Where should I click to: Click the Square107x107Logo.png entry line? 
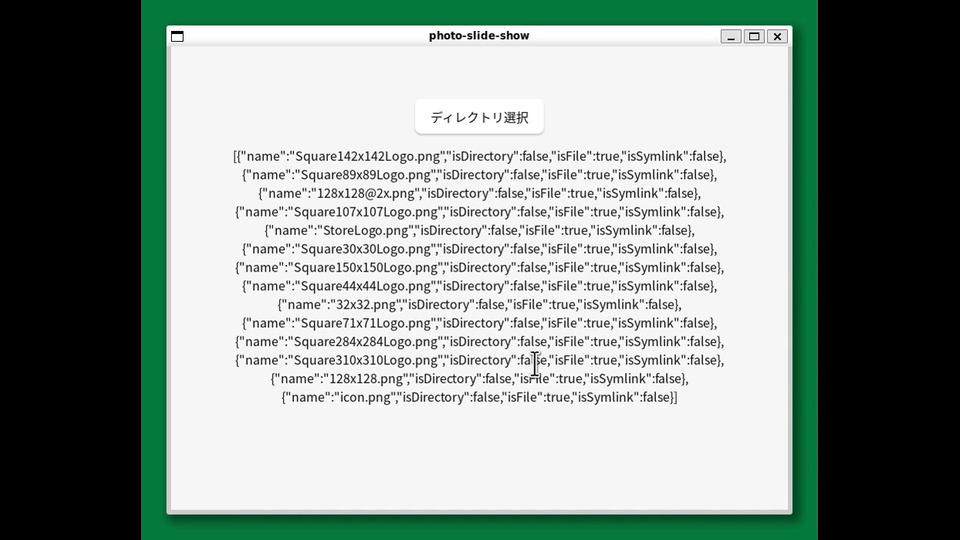coord(479,212)
